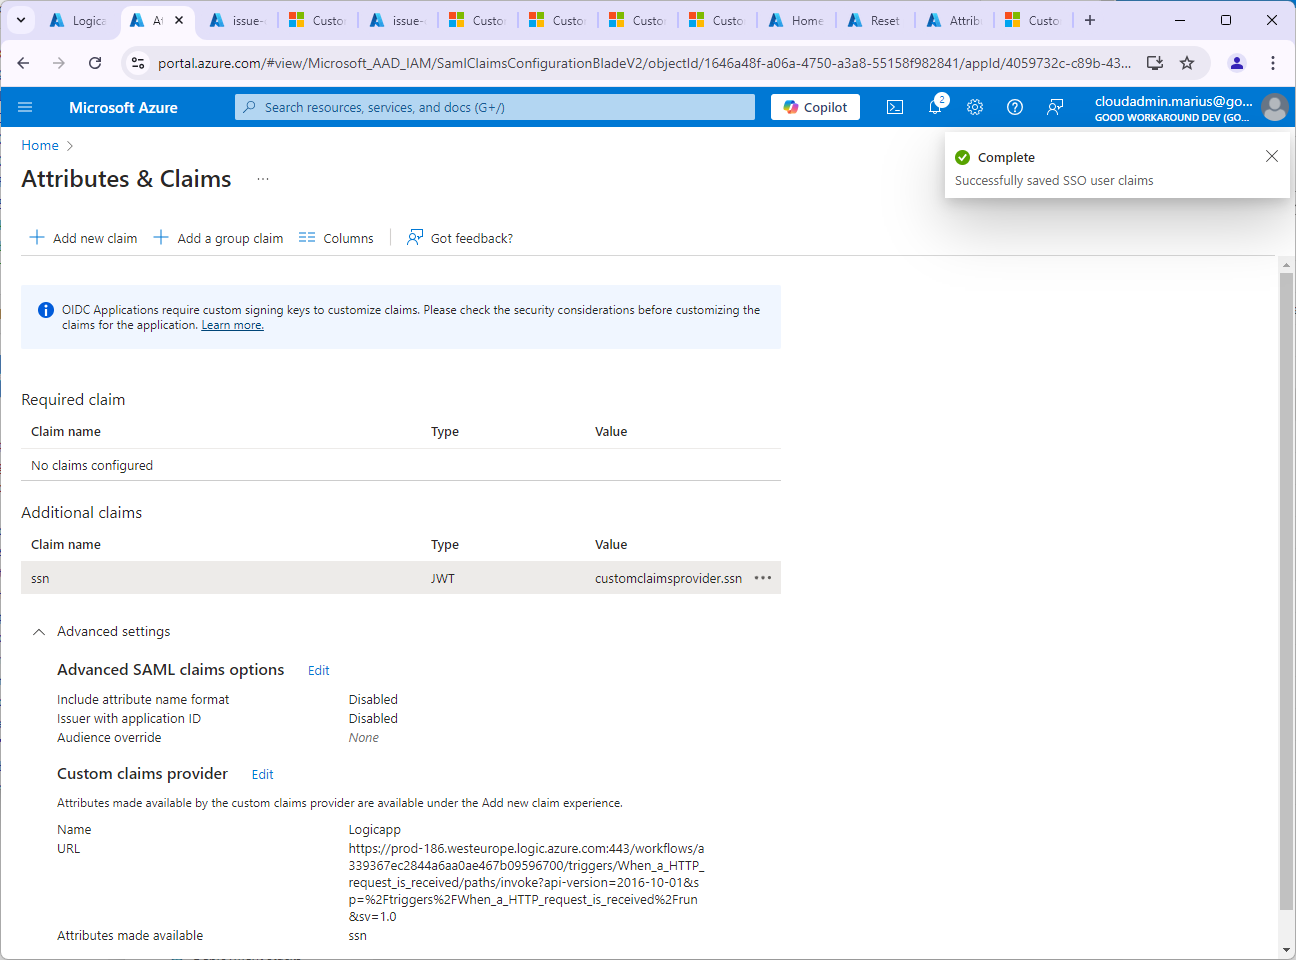Click Add a group claim
1296x960 pixels.
pyautogui.click(x=218, y=238)
